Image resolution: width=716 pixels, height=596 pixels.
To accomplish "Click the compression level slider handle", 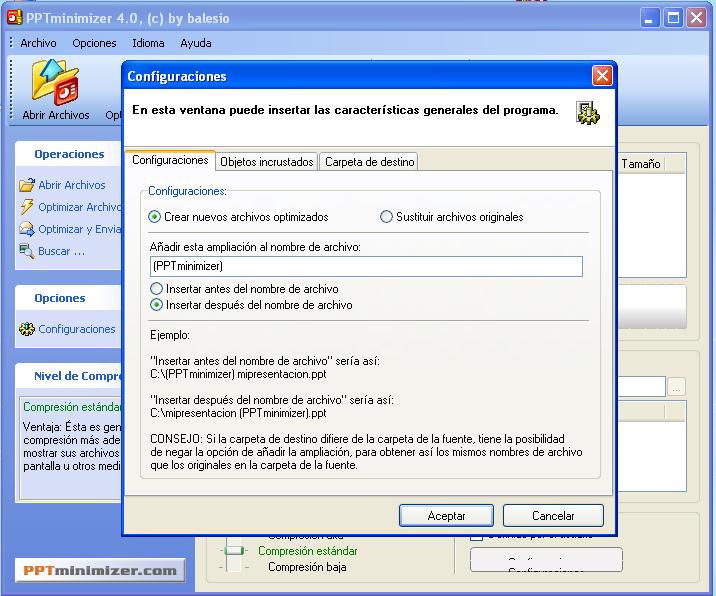I will click(234, 551).
